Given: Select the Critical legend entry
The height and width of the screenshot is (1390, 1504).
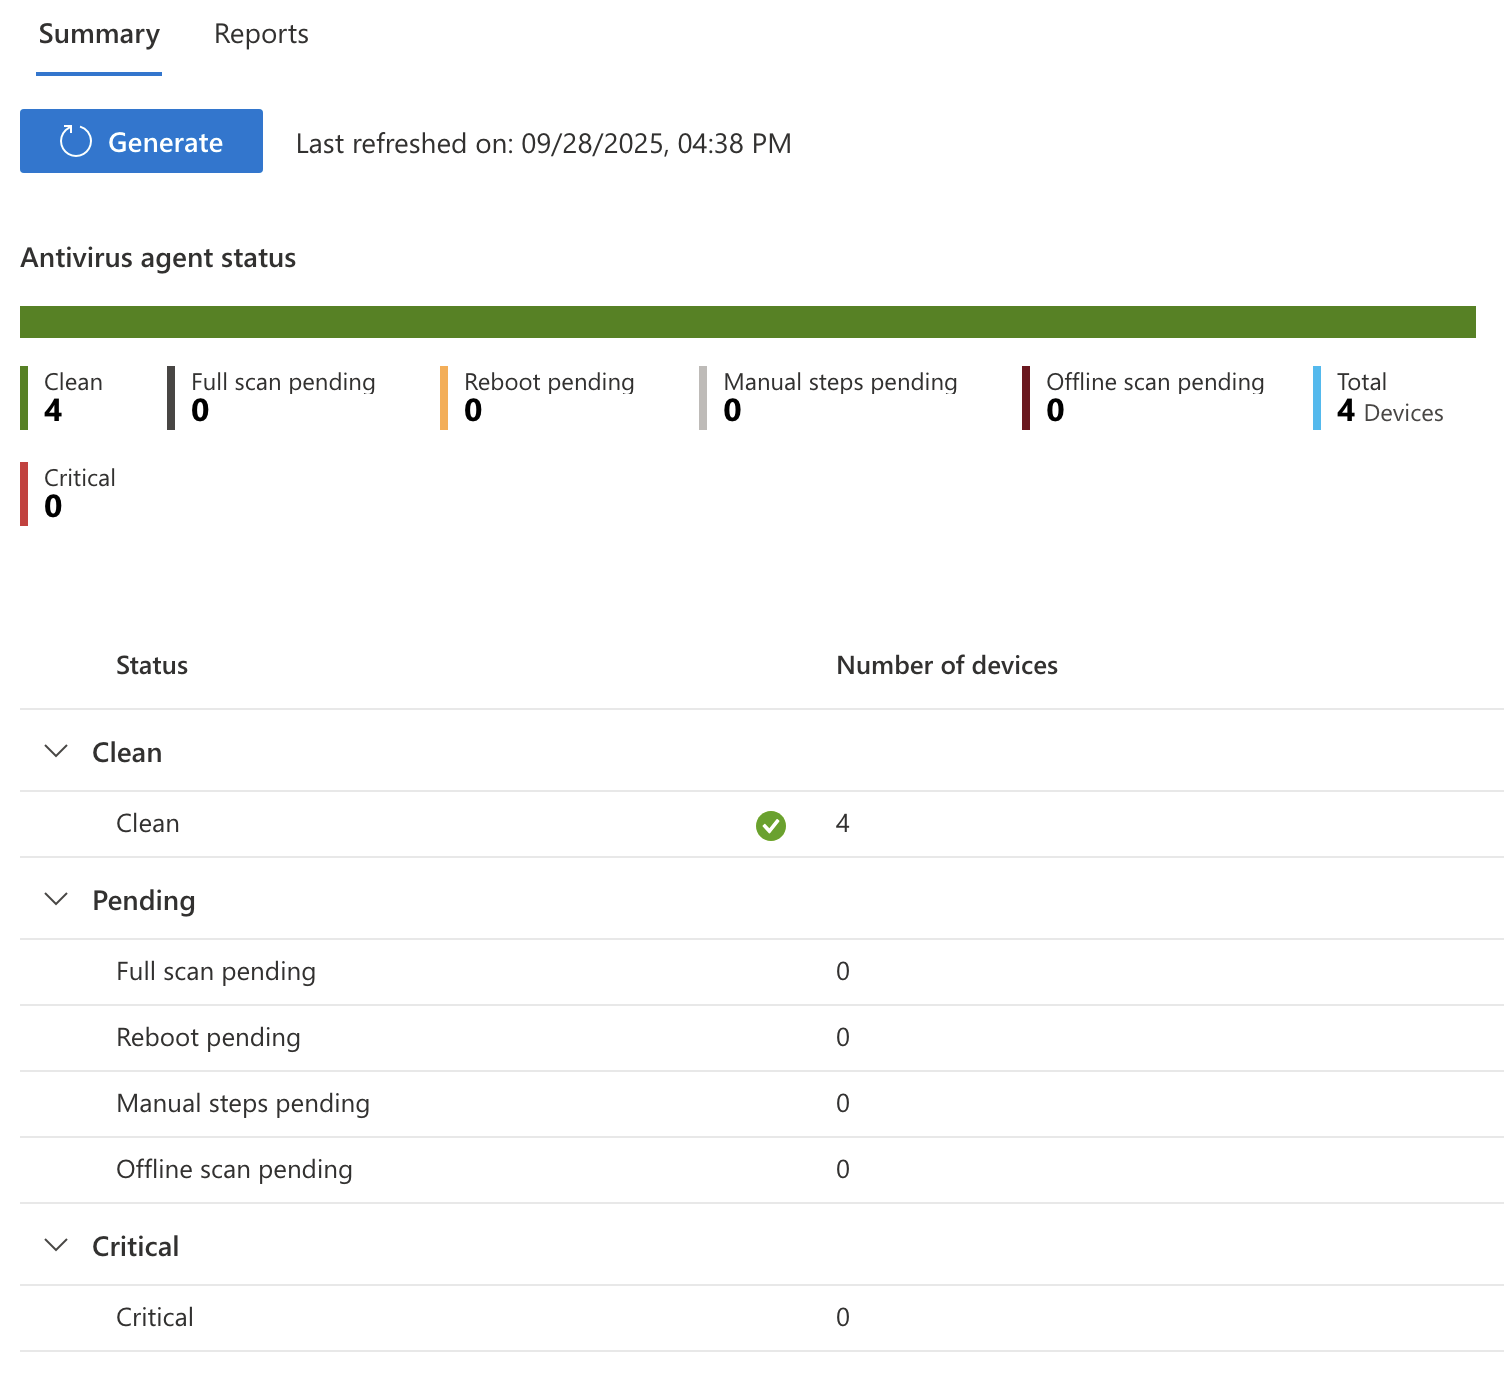Looking at the screenshot, I should point(79,492).
